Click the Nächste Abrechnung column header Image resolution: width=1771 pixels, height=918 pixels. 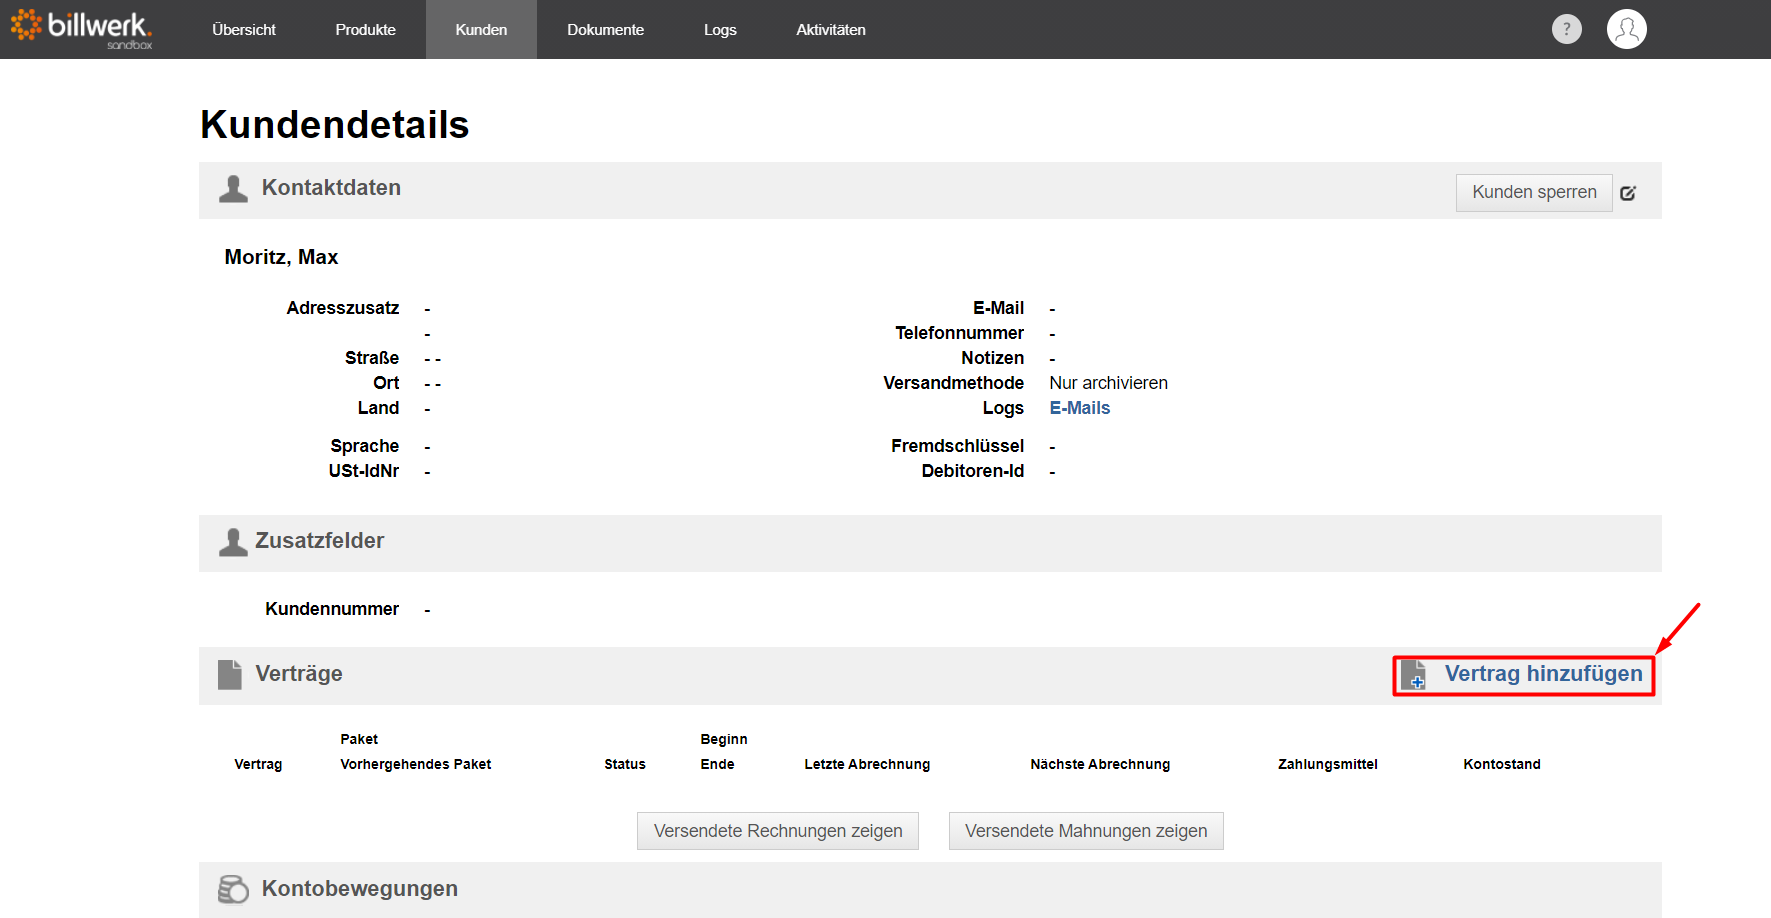point(1100,764)
